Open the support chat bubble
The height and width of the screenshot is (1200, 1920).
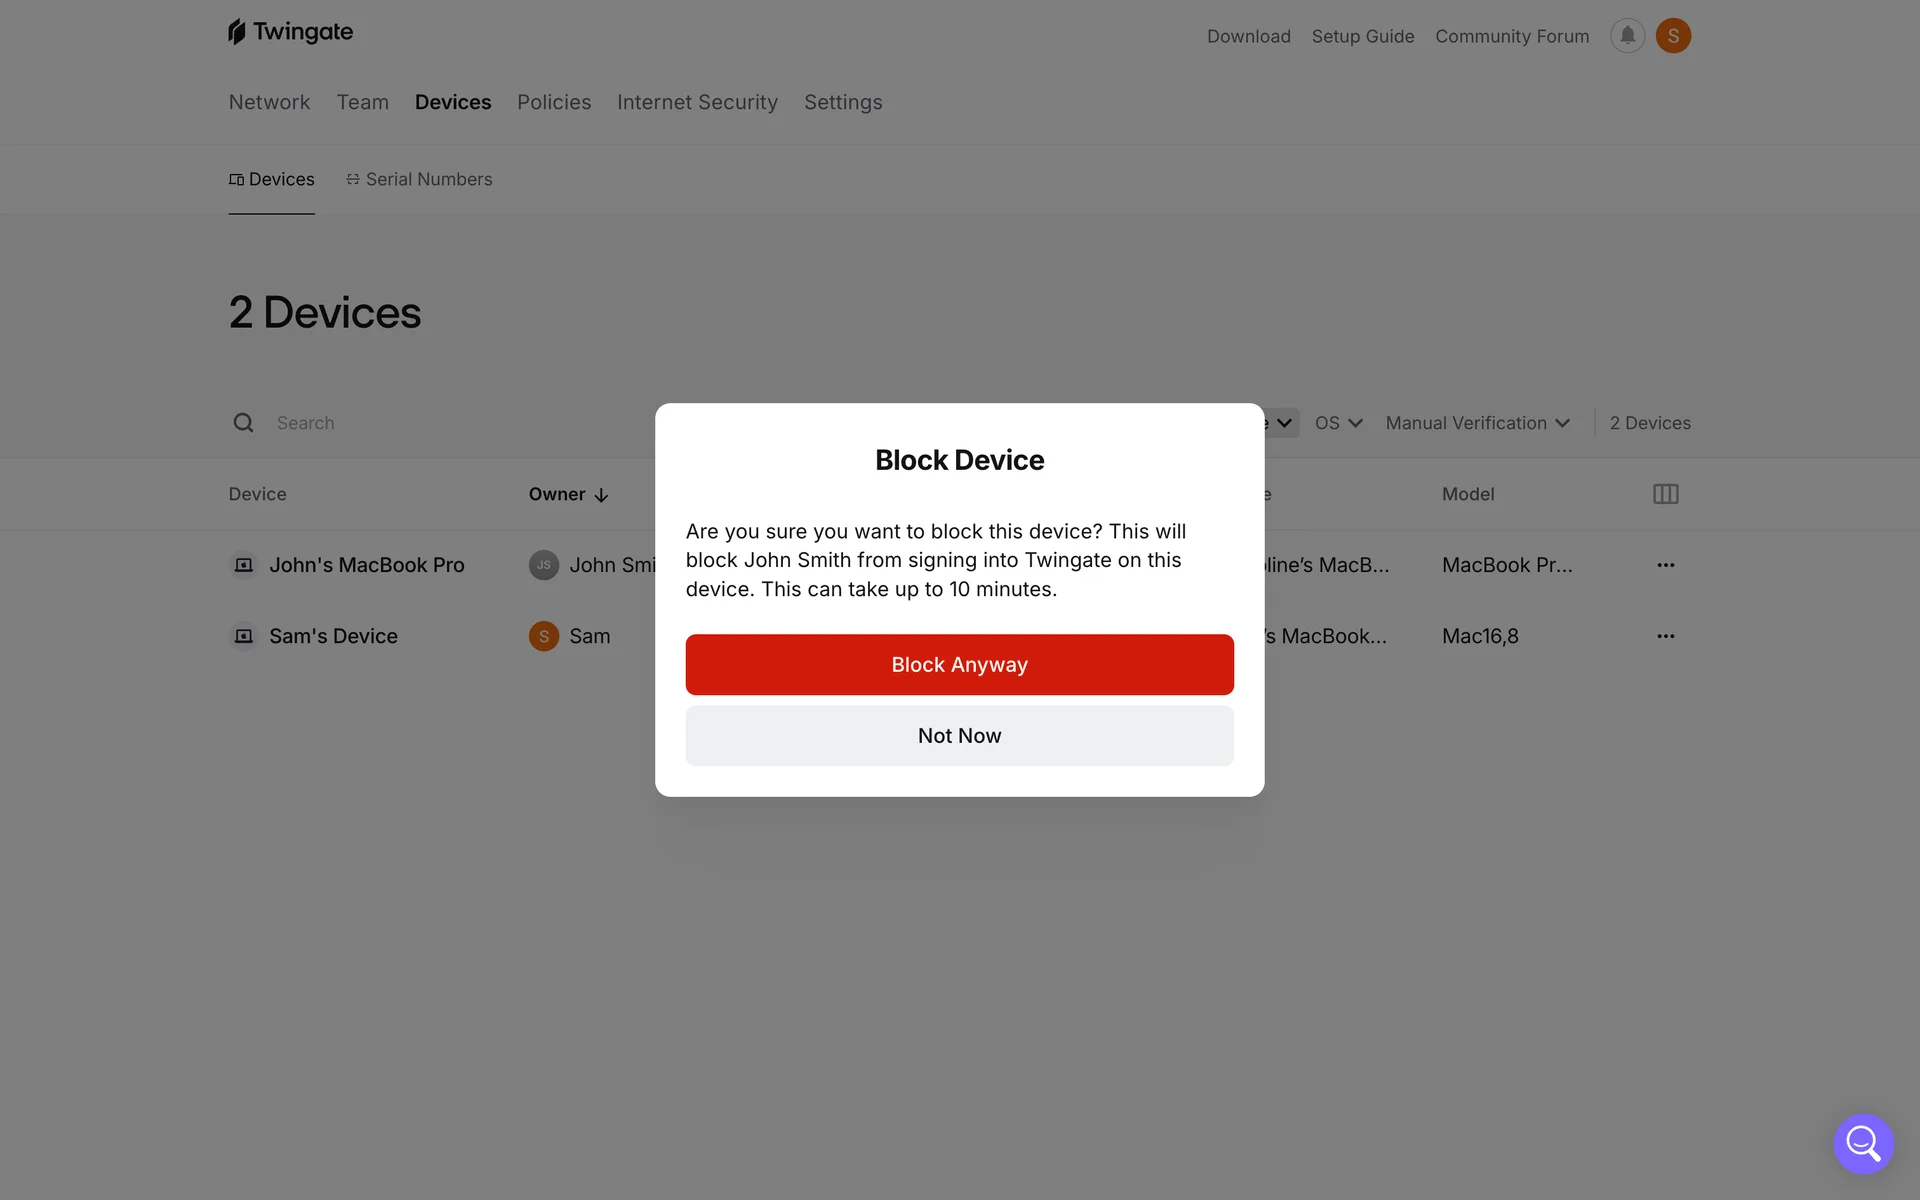click(x=1862, y=1143)
